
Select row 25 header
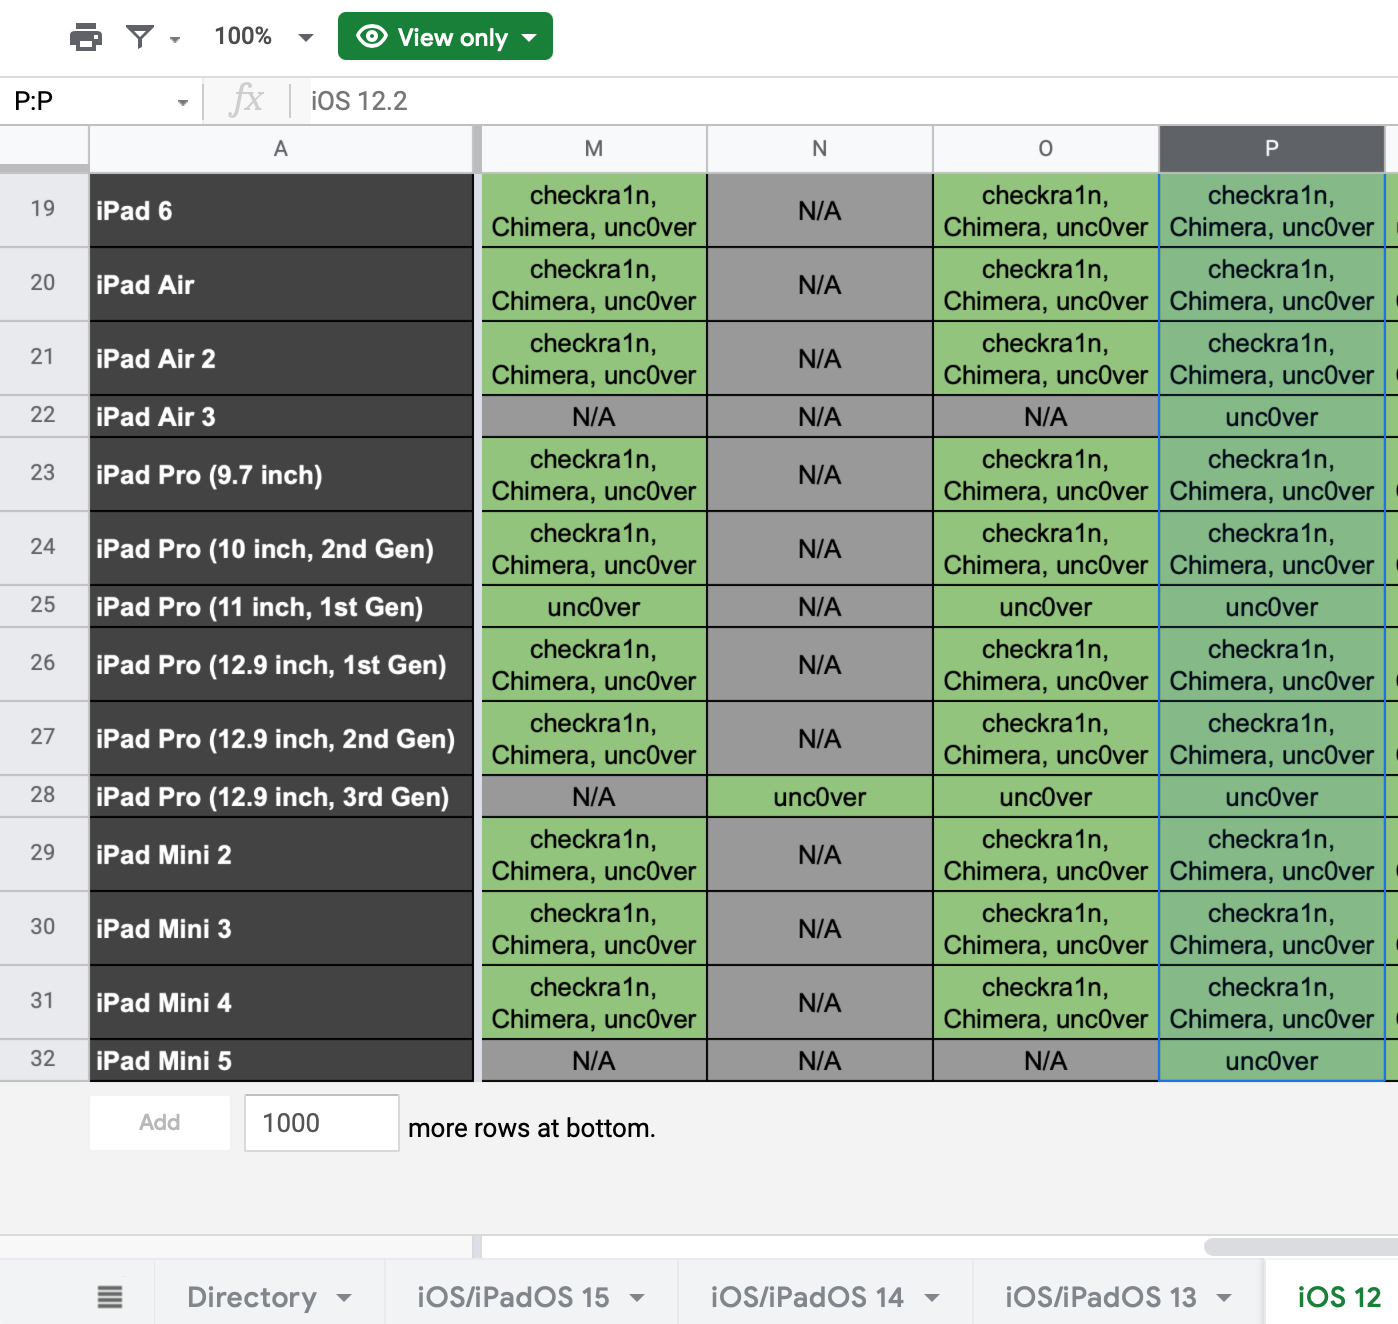[x=43, y=606]
